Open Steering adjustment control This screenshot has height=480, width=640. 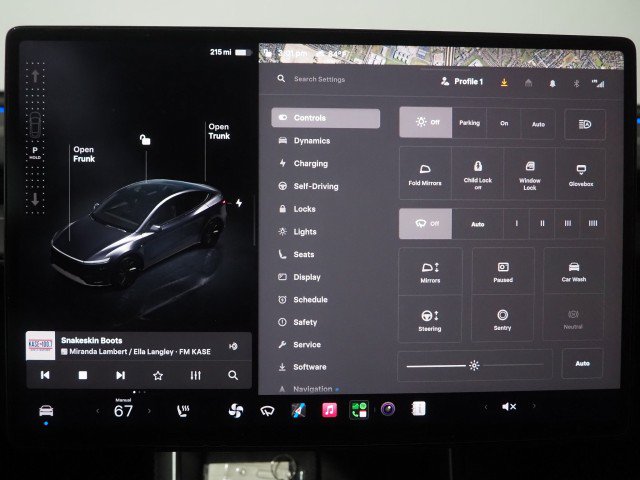pos(430,320)
